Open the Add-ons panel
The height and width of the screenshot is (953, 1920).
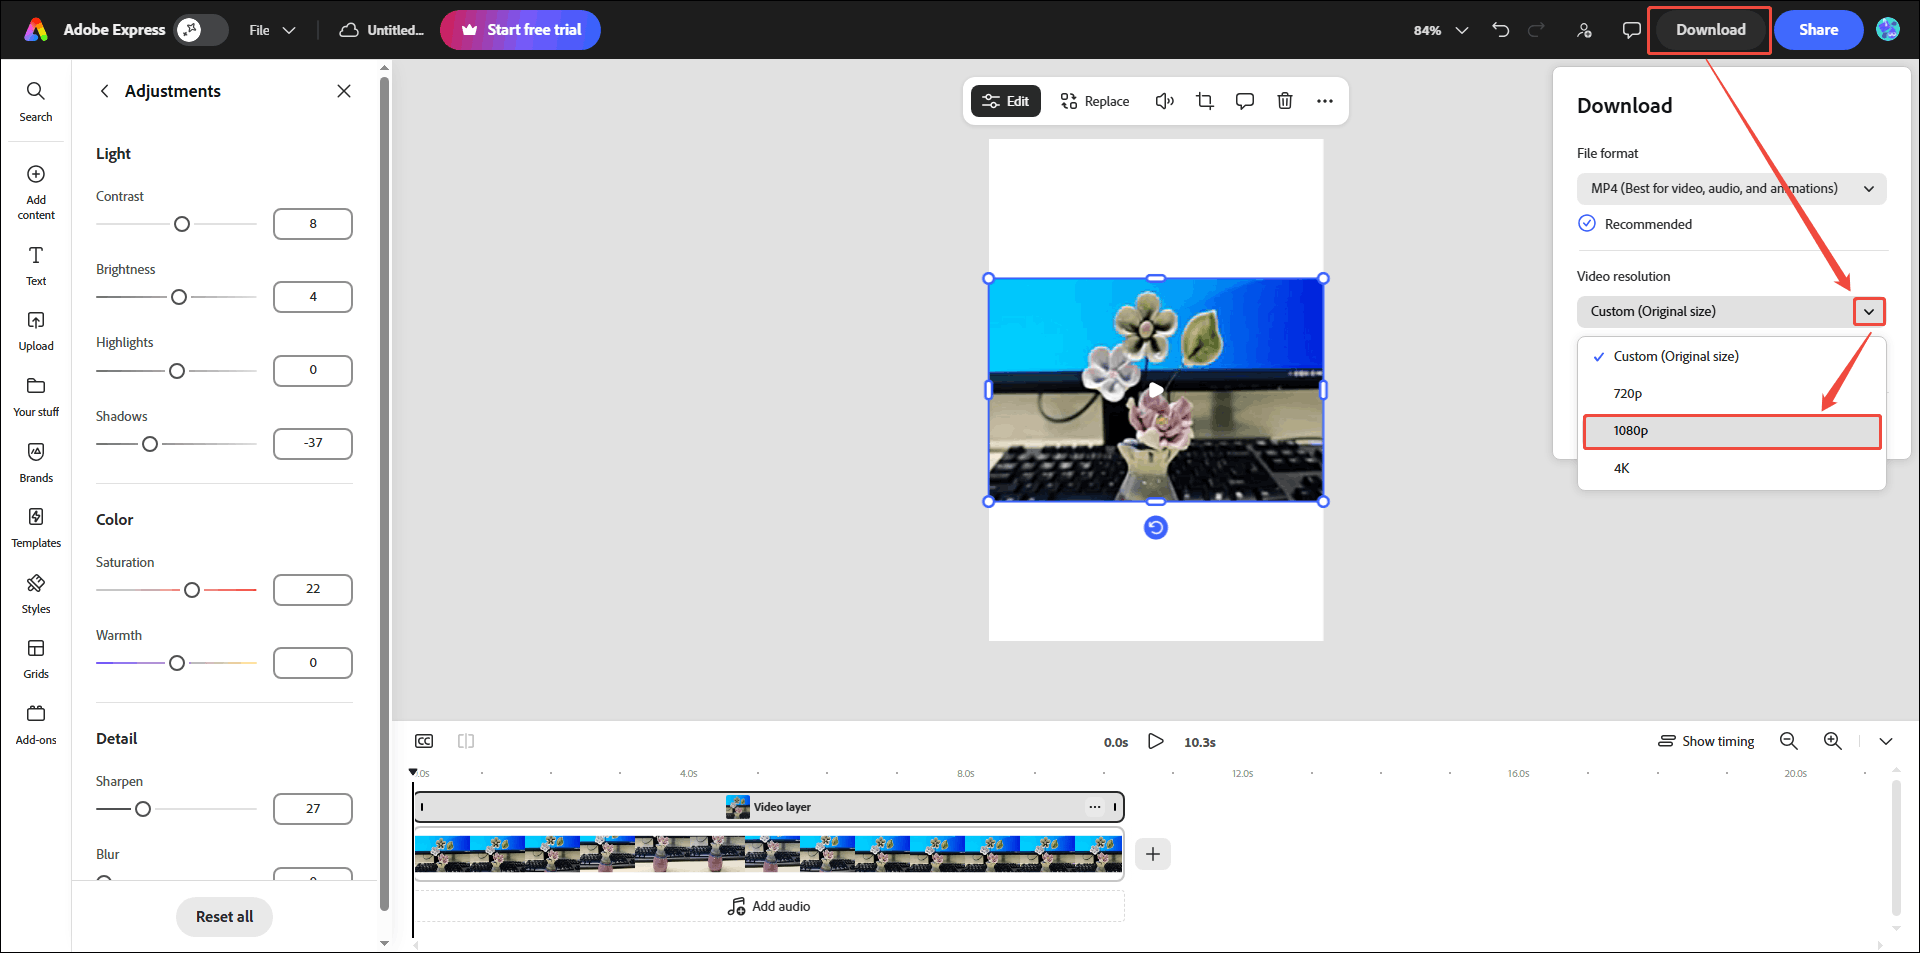point(36,725)
